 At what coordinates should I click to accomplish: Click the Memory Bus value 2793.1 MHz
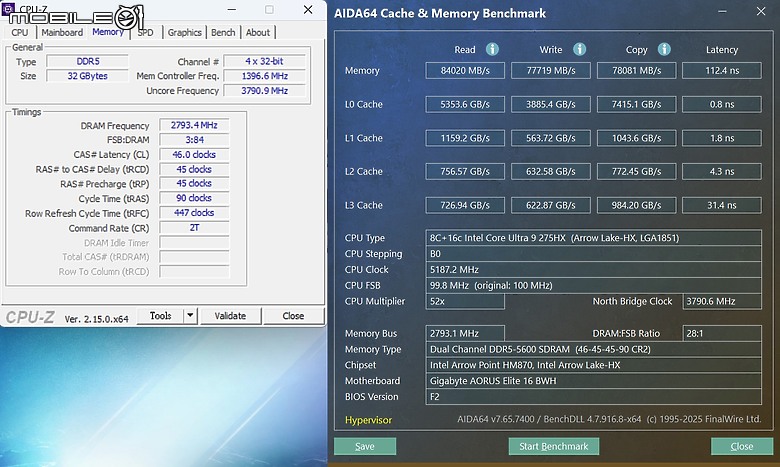coord(465,333)
